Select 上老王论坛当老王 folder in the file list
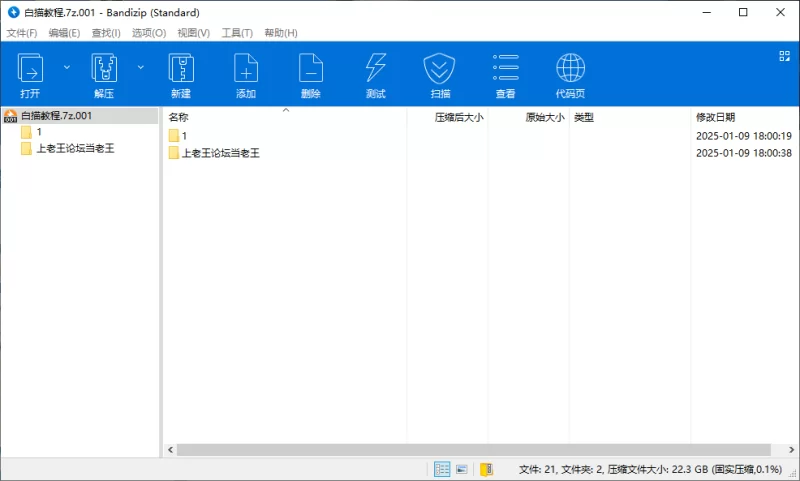 point(214,153)
